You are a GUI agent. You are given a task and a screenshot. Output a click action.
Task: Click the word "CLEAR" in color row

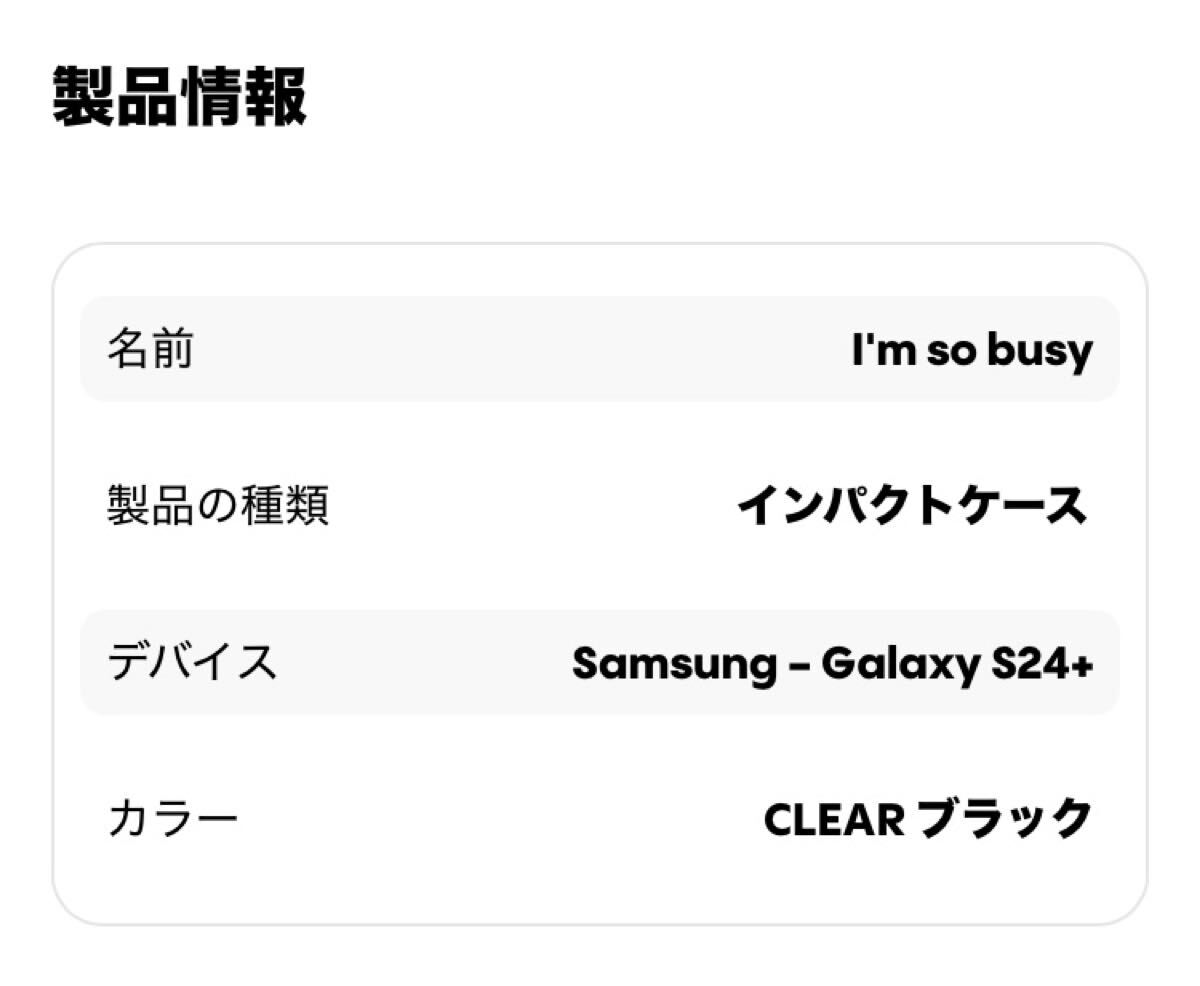834,820
